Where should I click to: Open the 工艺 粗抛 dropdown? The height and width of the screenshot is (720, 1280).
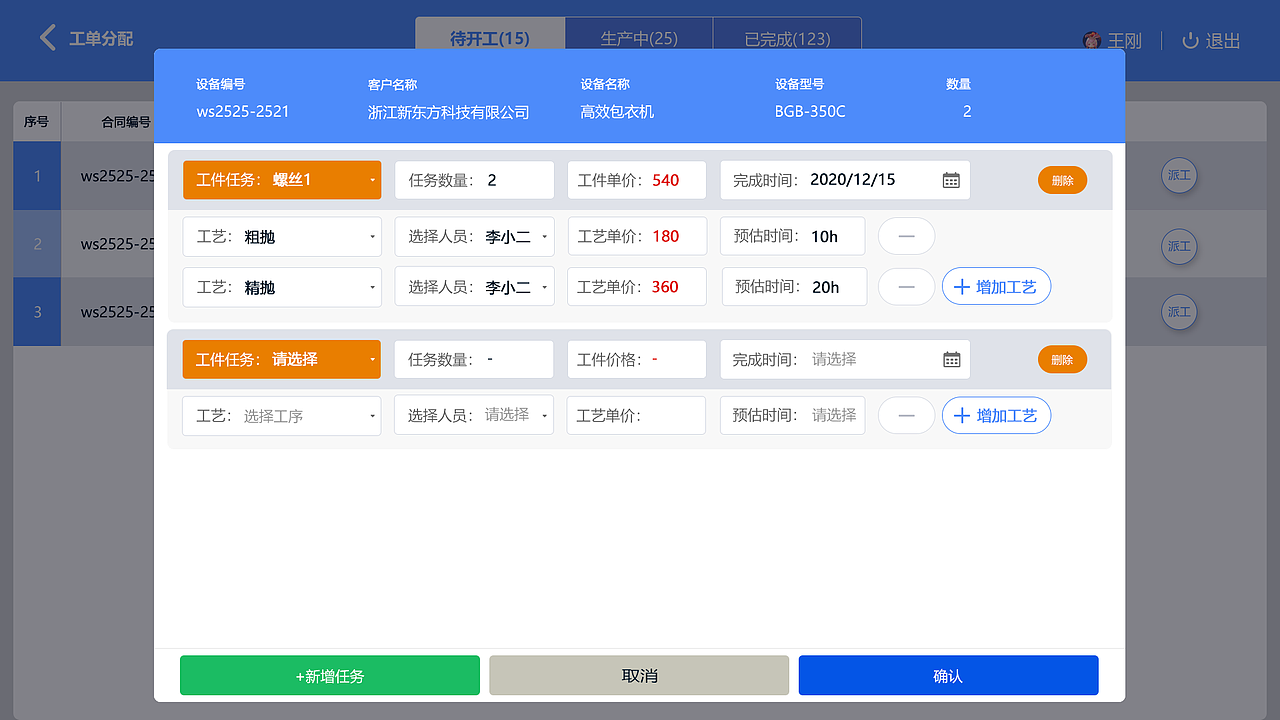[x=282, y=236]
